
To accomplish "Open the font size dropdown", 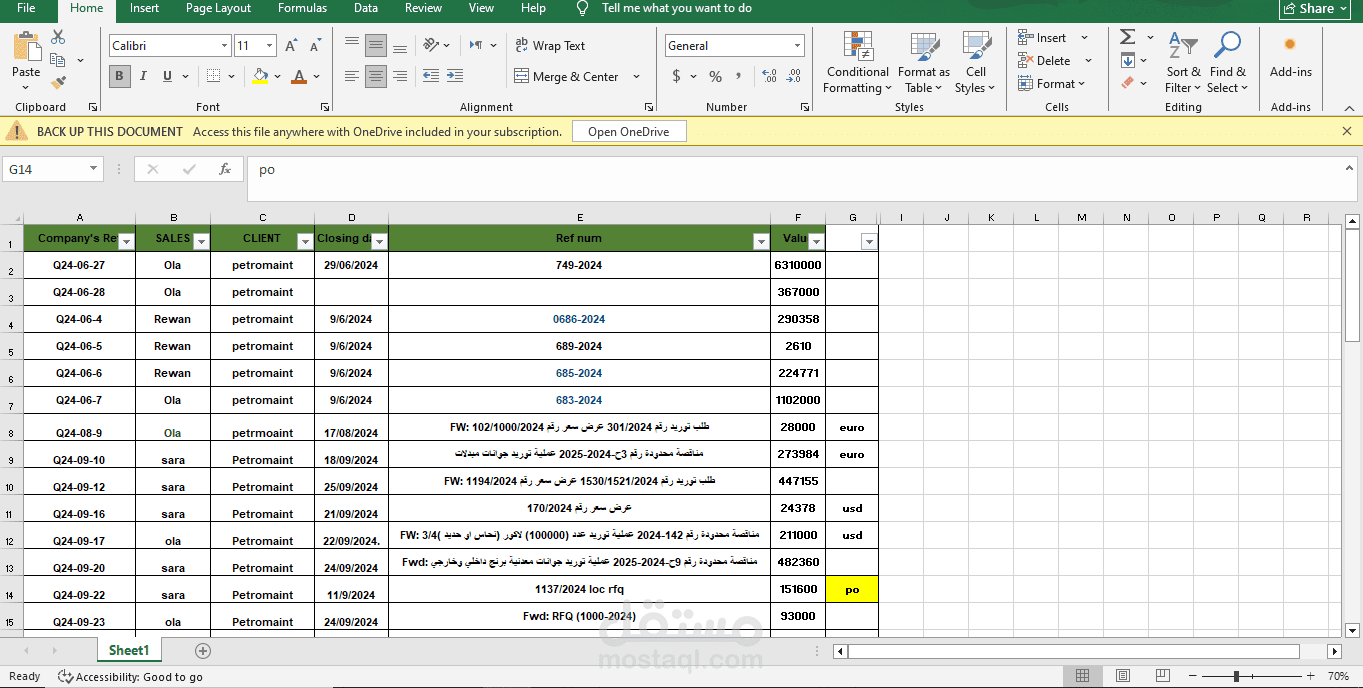I will 269,46.
